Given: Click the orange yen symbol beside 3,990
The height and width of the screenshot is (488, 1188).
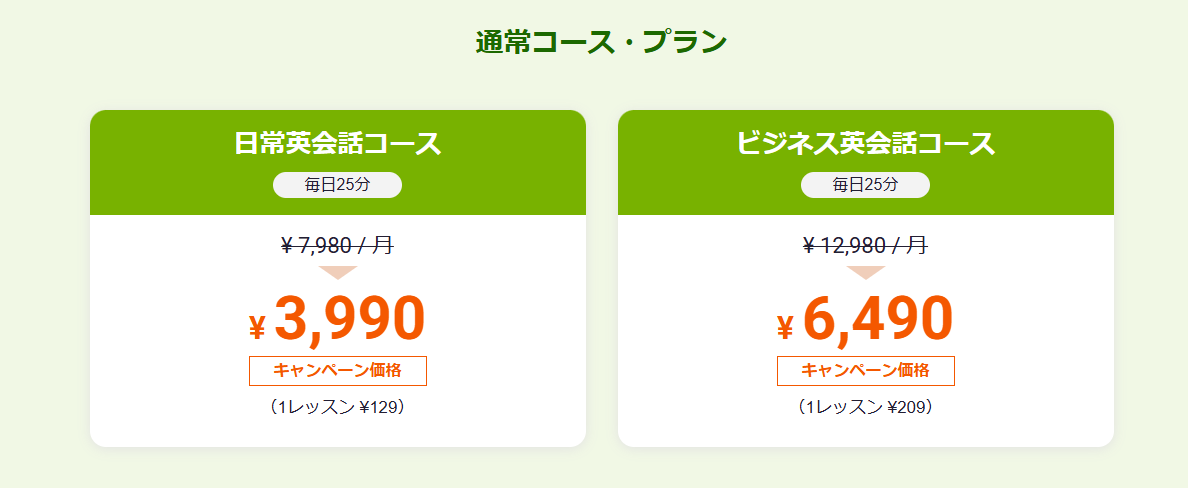Looking at the screenshot, I should pos(257,326).
